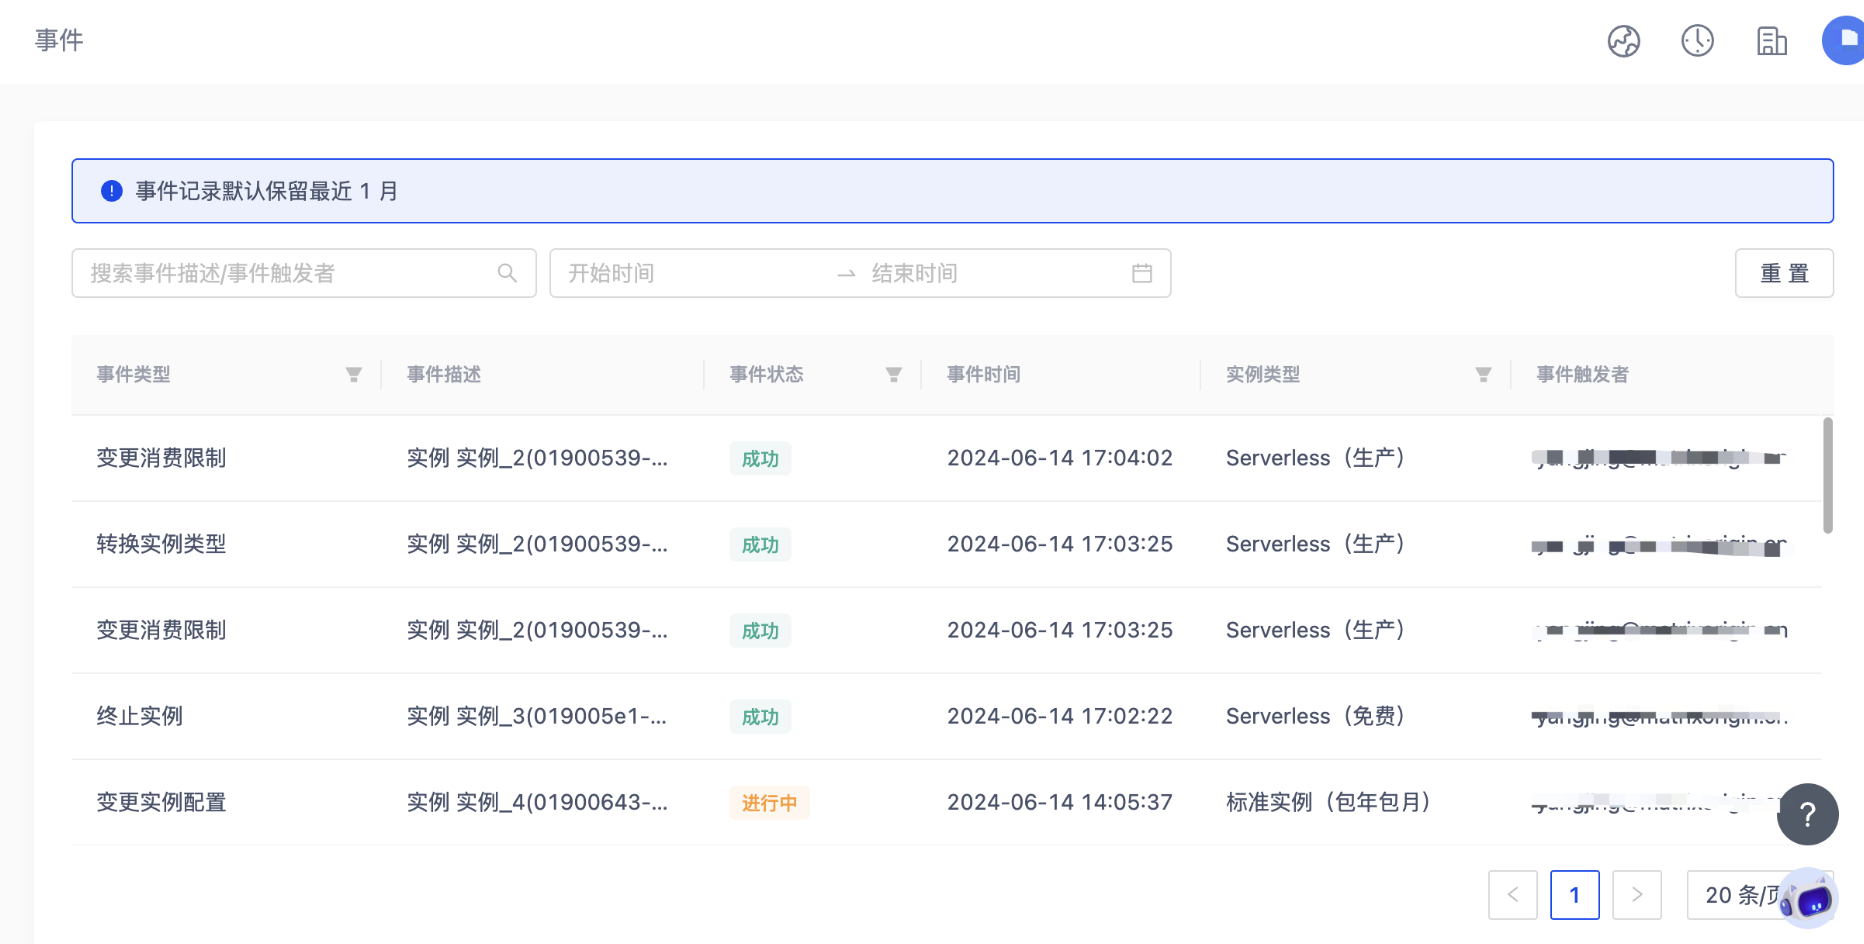Screen dimensions: 1864x944
Task: Click the globe icon in top header
Action: pyautogui.click(x=1623, y=41)
